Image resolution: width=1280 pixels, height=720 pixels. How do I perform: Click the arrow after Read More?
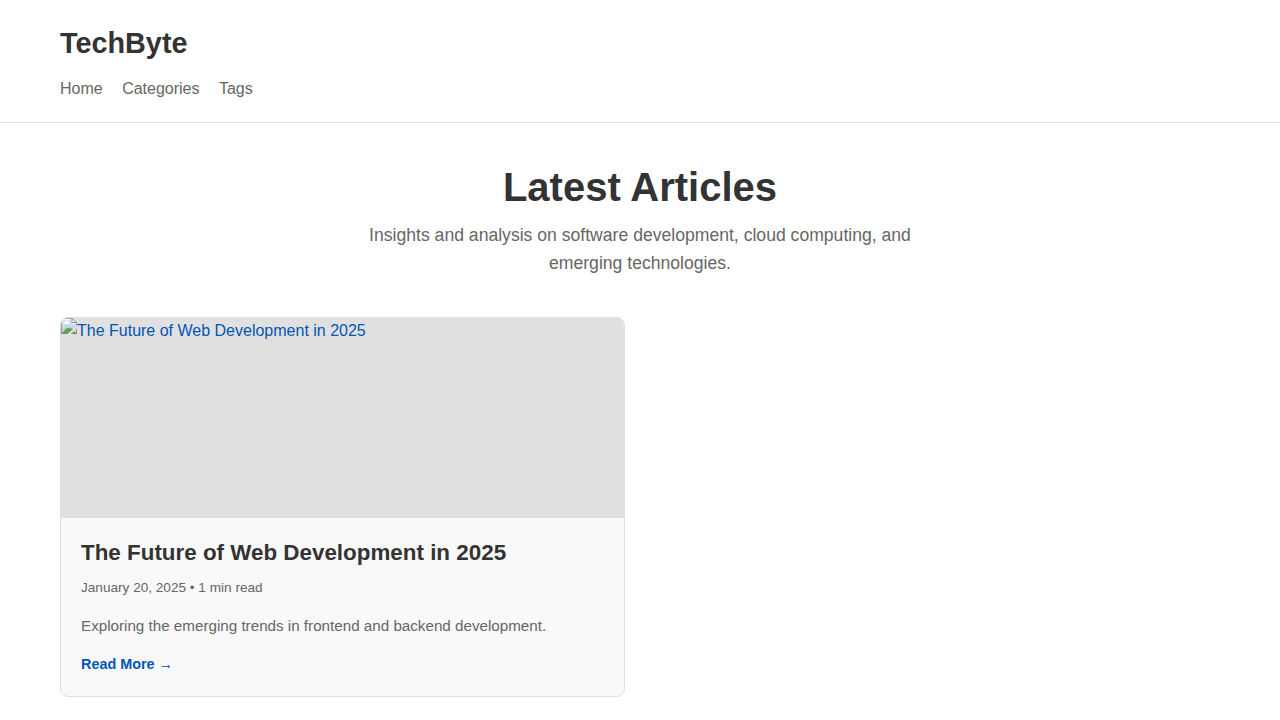pyautogui.click(x=166, y=665)
